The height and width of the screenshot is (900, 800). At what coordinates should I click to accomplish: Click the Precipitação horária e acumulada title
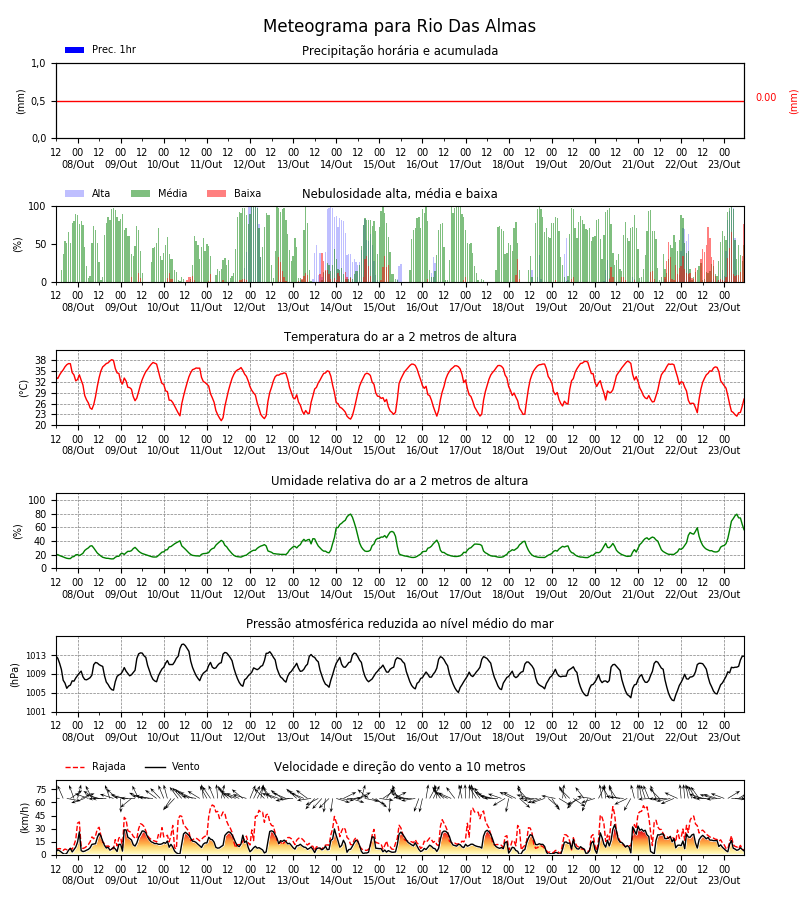click(400, 51)
